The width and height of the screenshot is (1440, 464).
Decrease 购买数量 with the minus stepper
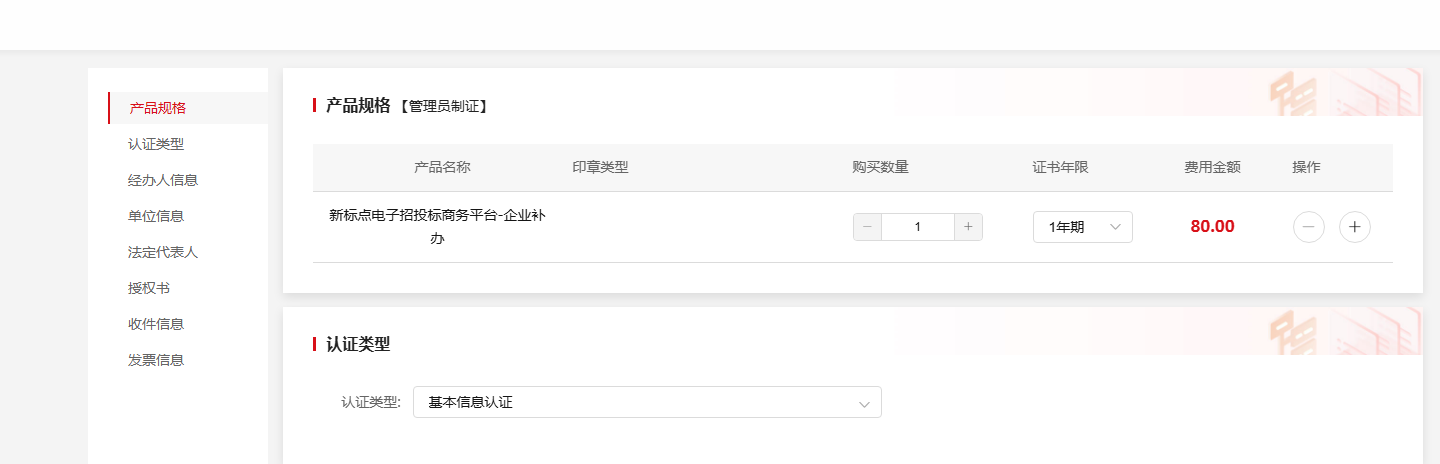867,227
